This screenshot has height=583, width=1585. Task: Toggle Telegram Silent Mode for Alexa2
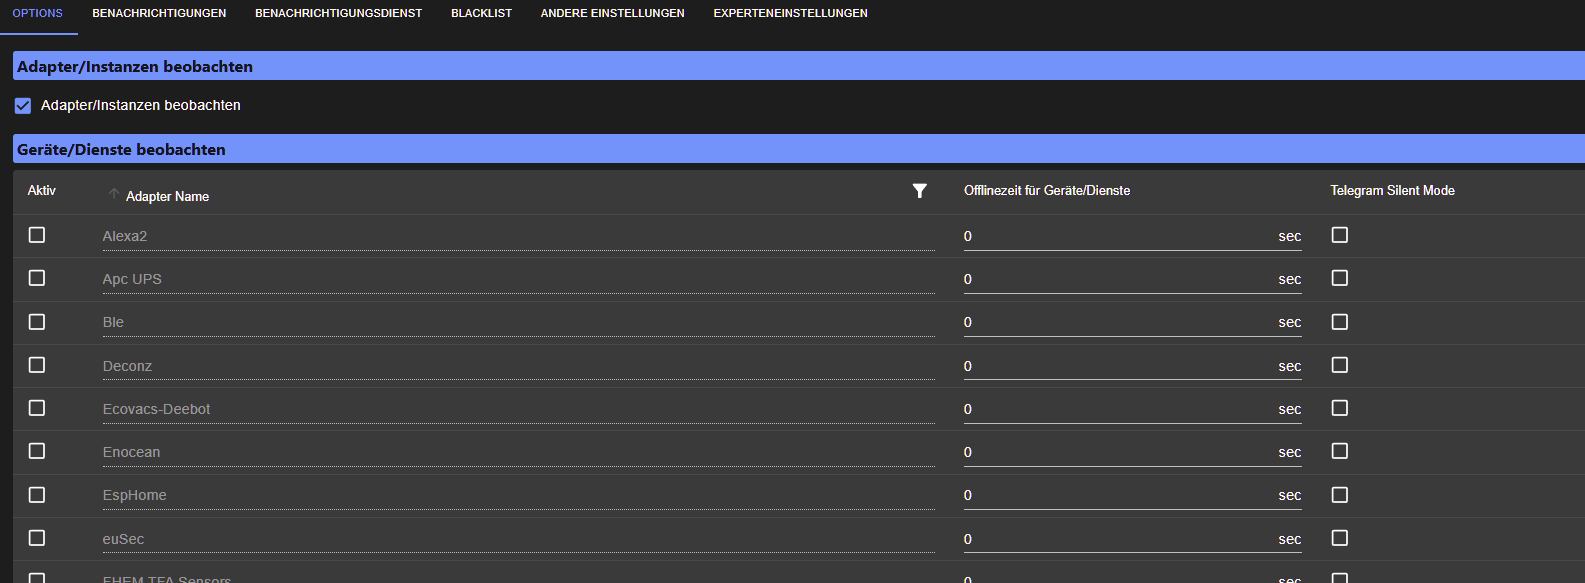[1340, 235]
